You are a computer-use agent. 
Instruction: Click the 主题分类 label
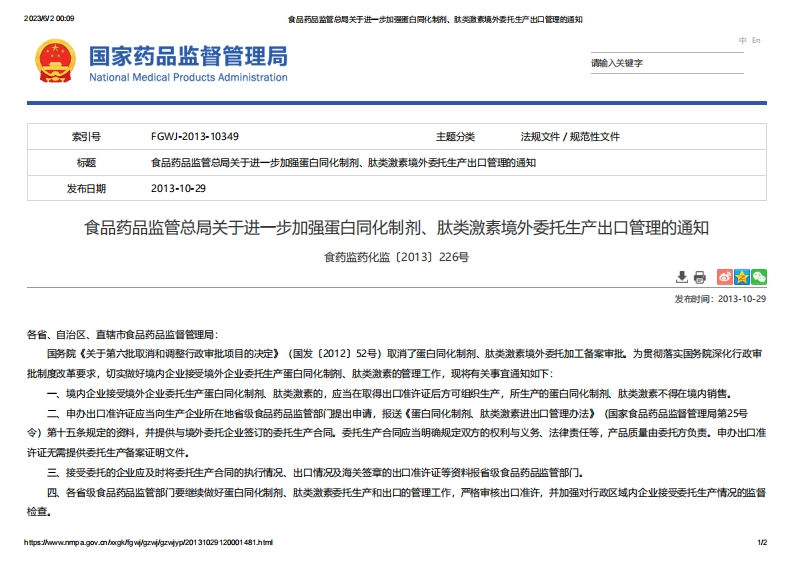click(455, 137)
